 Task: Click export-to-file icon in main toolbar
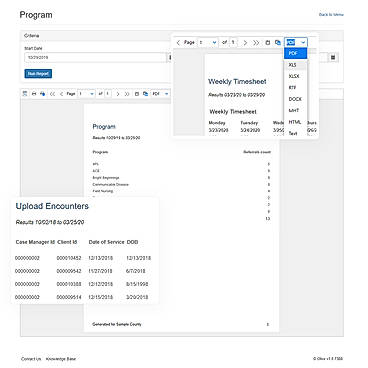[x=136, y=94]
